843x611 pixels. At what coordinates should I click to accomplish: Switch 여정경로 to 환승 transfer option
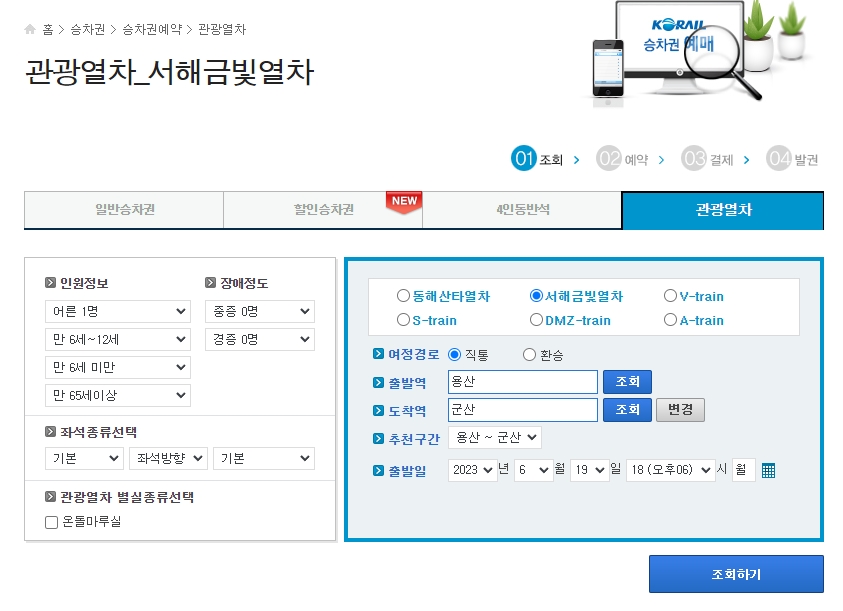(527, 352)
